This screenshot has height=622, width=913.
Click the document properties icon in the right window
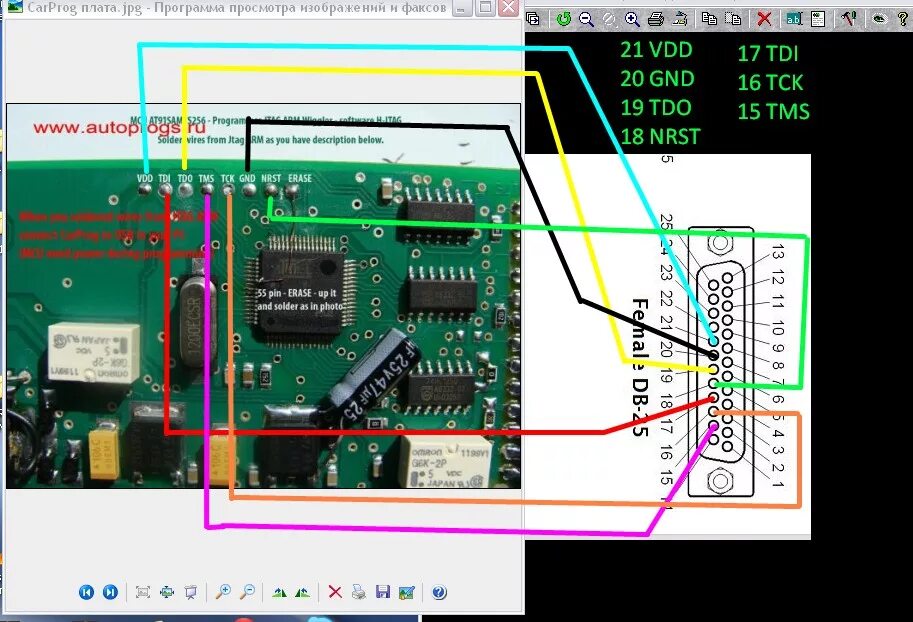pos(818,19)
